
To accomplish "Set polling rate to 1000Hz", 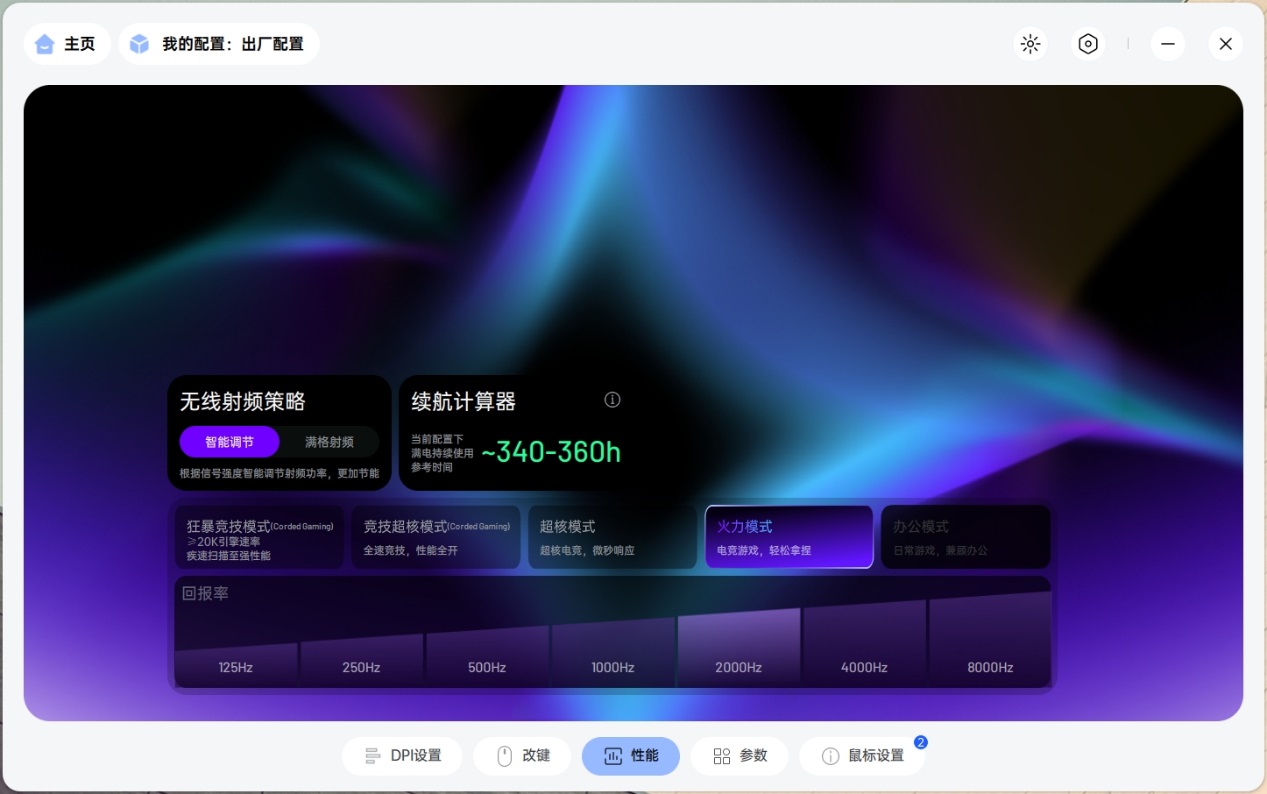I will coord(613,652).
